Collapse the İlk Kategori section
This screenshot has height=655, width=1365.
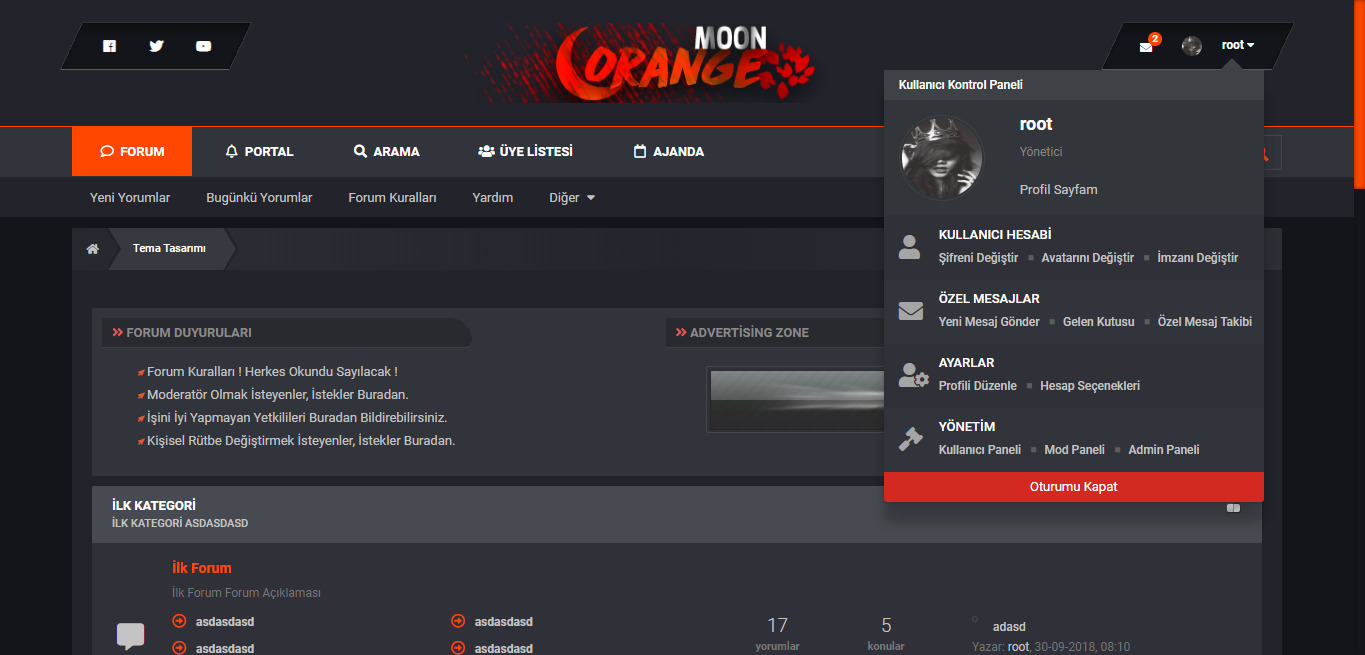pyautogui.click(x=1233, y=508)
